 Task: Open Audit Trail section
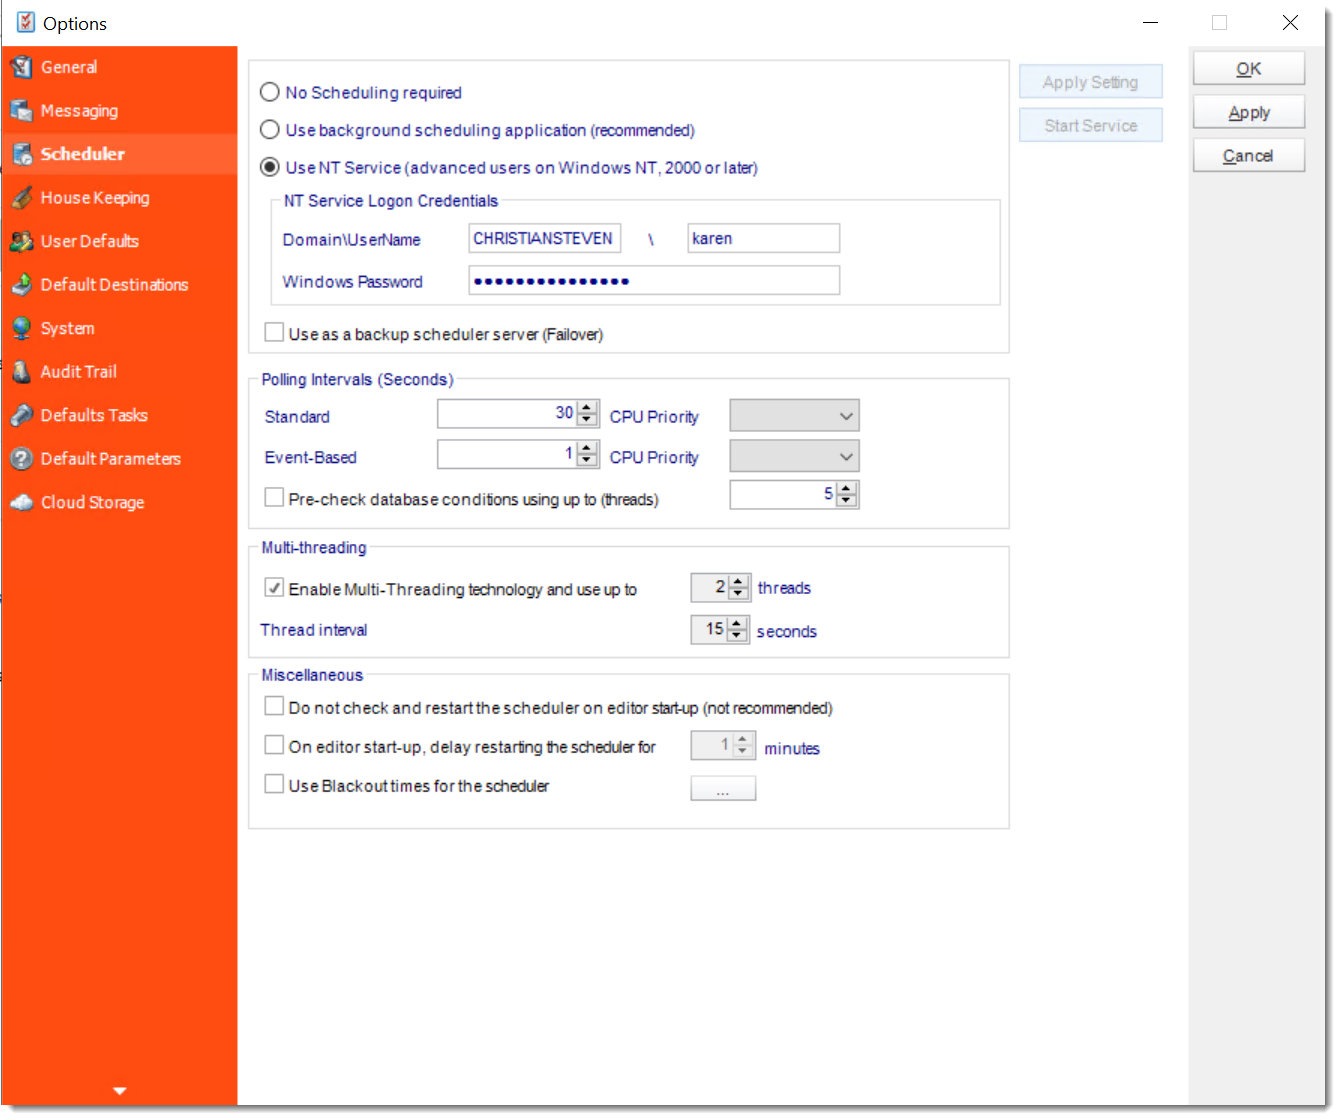tap(119, 372)
